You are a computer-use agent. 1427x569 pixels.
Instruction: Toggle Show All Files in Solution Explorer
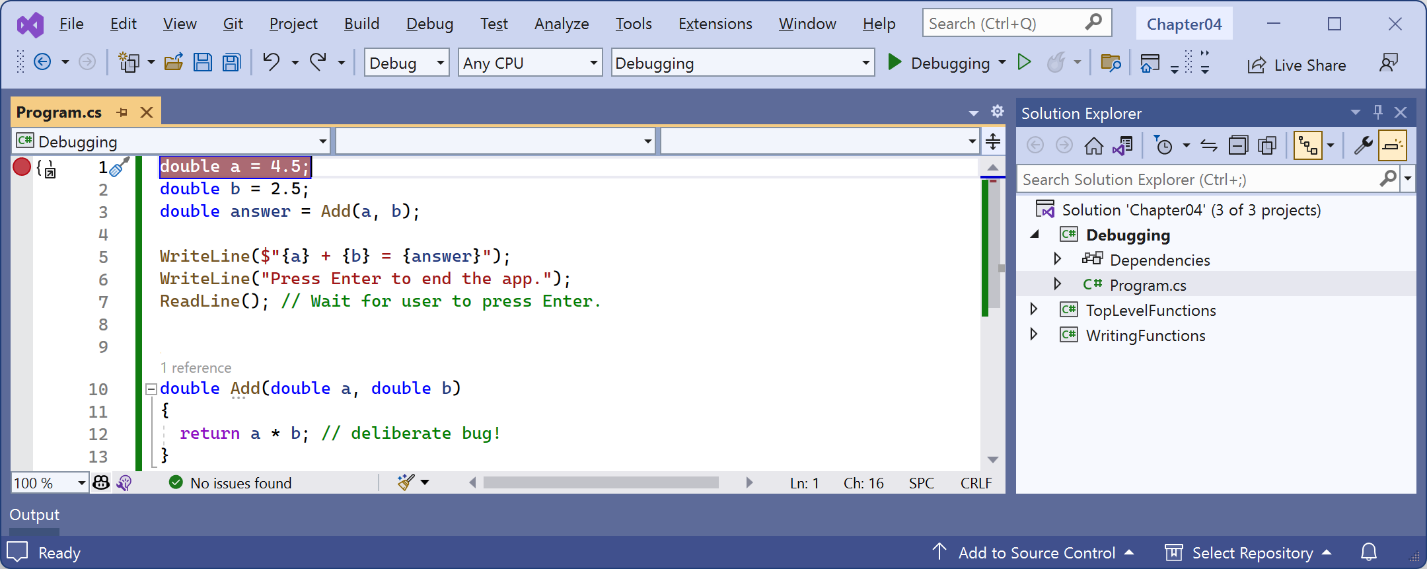coord(1267,146)
